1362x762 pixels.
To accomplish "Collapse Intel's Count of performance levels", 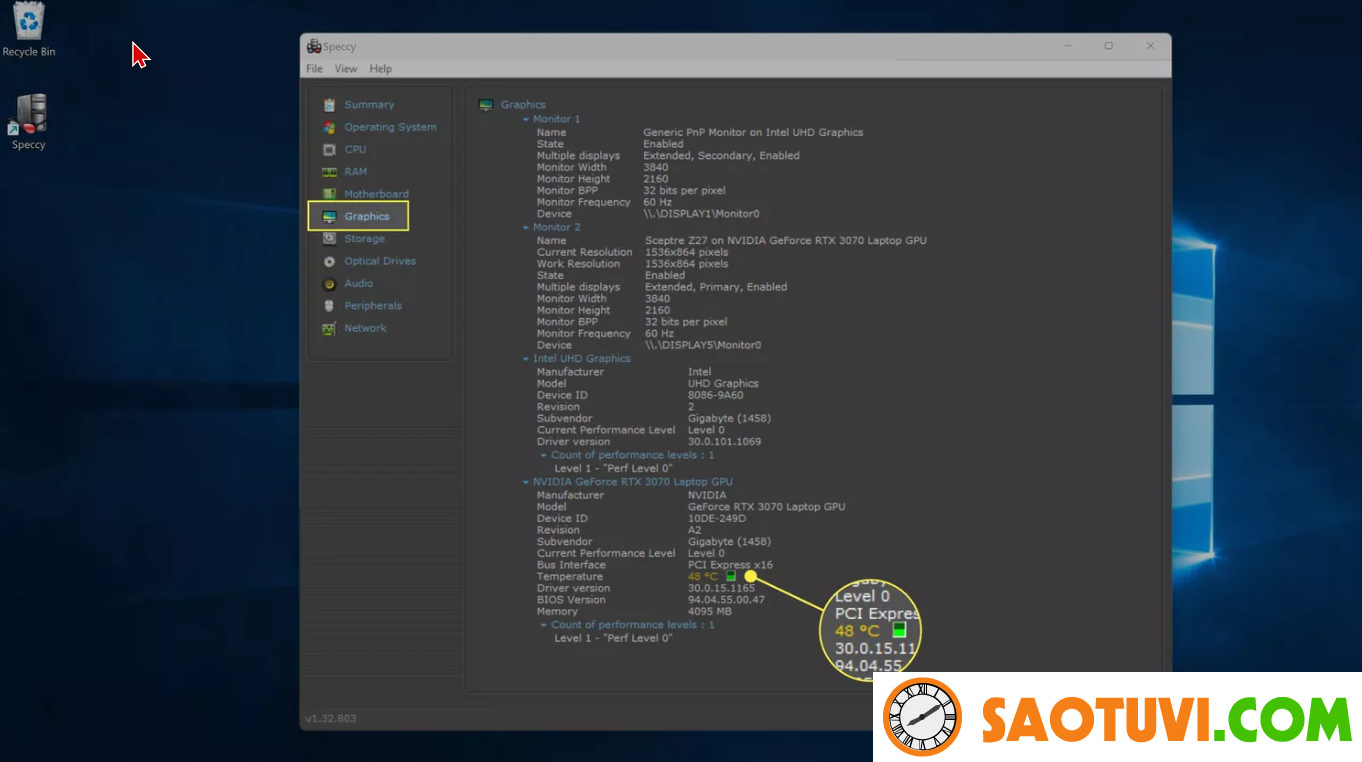I will (x=544, y=455).
